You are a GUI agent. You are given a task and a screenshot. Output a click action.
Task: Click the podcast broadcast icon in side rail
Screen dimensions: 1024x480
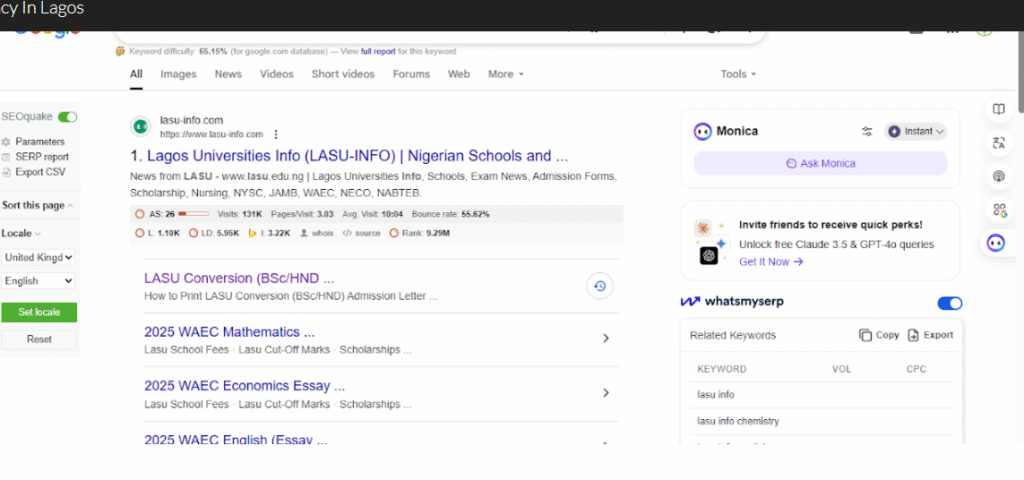(999, 176)
